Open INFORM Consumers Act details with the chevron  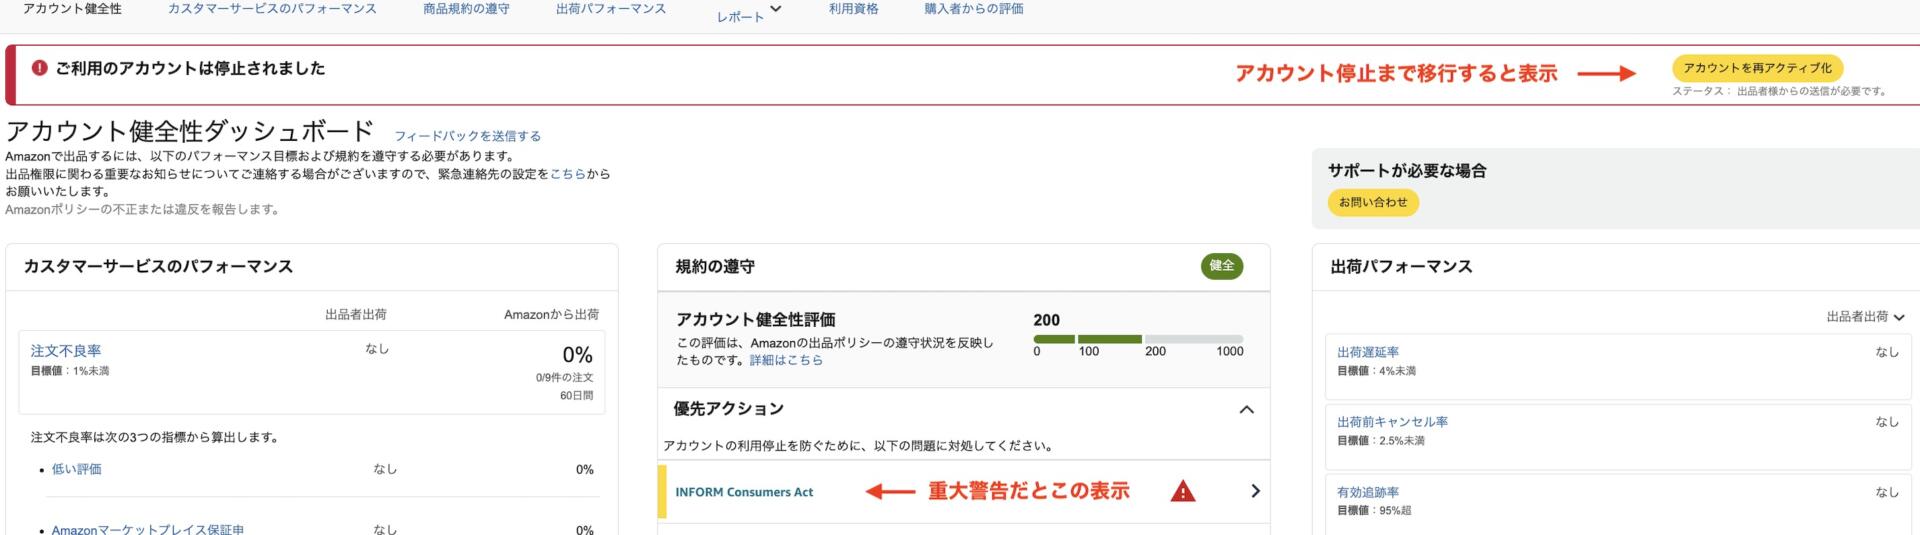point(1255,491)
